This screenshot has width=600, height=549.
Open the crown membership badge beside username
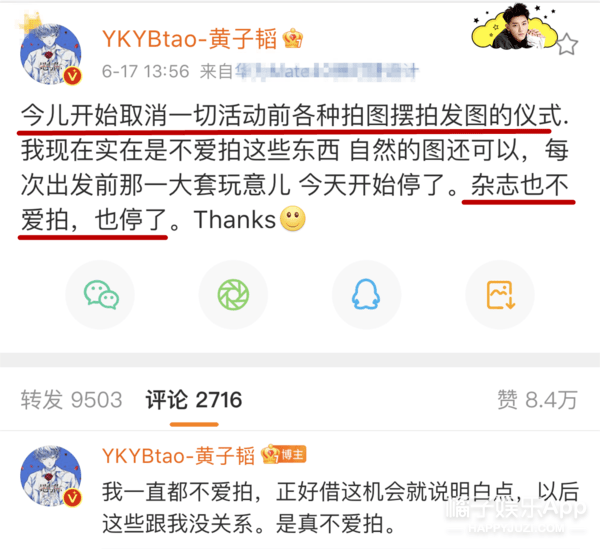(293, 39)
